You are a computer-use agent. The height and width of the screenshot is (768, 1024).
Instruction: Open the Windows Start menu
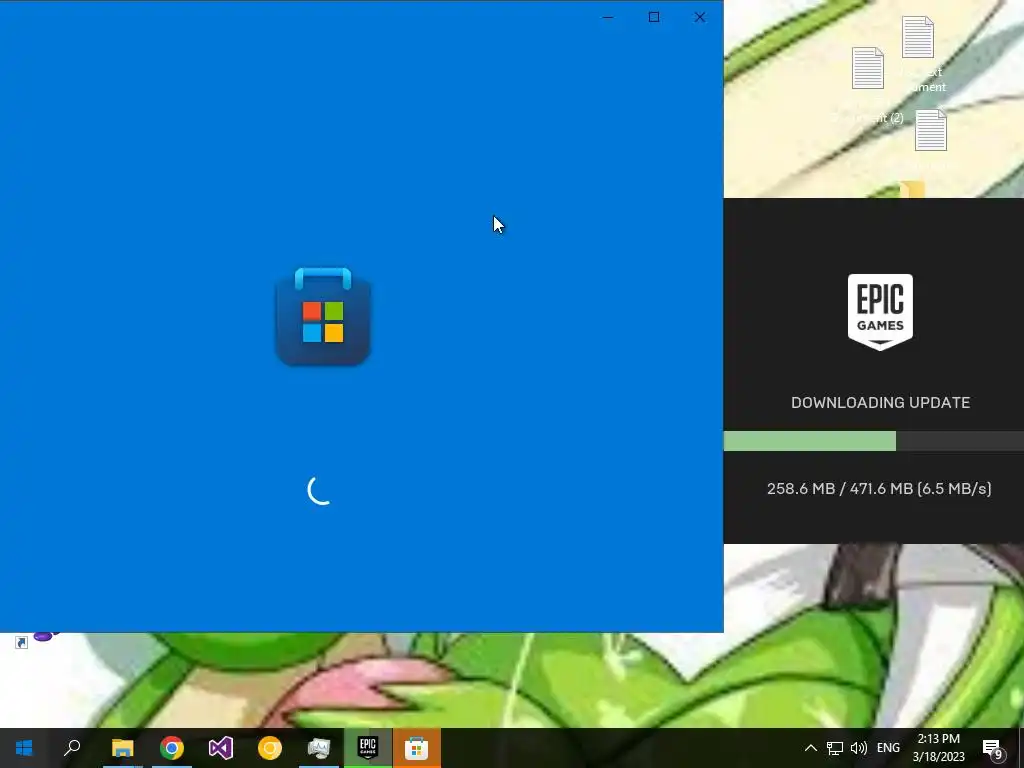[x=24, y=748]
